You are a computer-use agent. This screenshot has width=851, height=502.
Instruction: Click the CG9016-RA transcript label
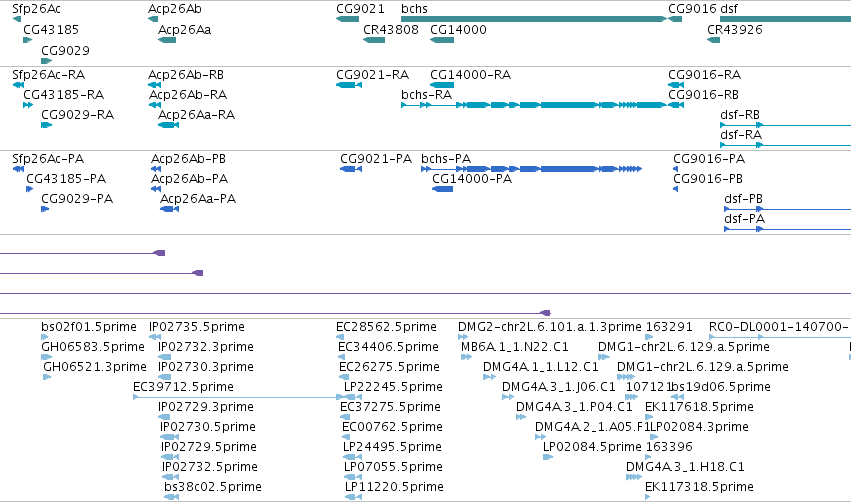click(704, 74)
